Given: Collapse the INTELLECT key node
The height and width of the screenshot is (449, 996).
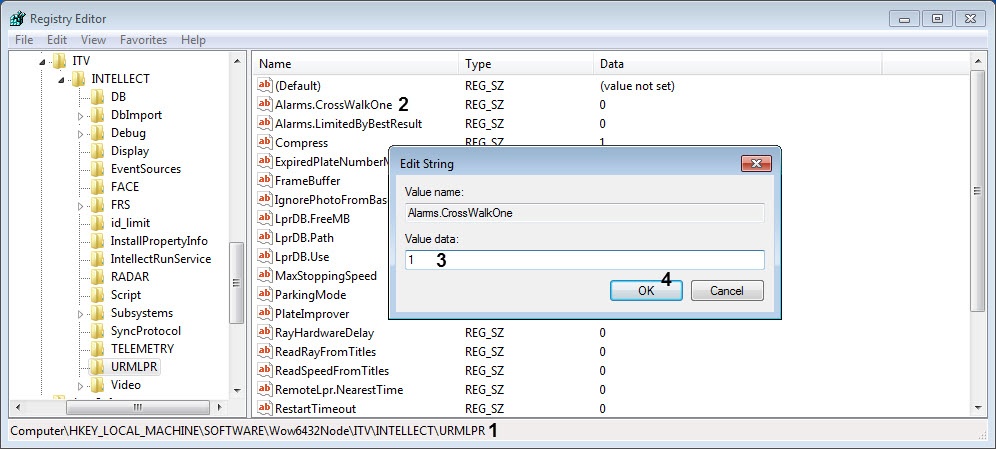Looking at the screenshot, I should click(62, 80).
